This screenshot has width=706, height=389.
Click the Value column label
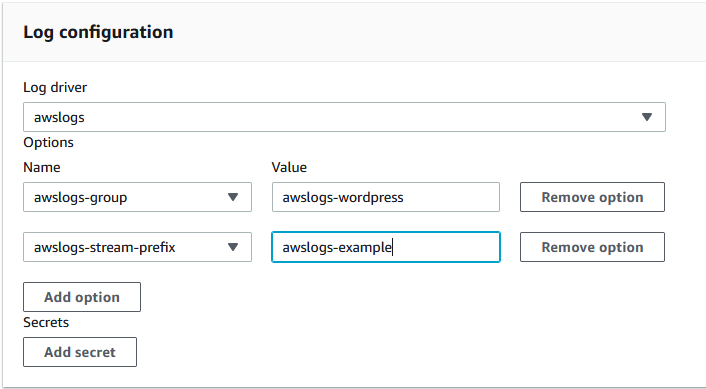click(x=289, y=167)
